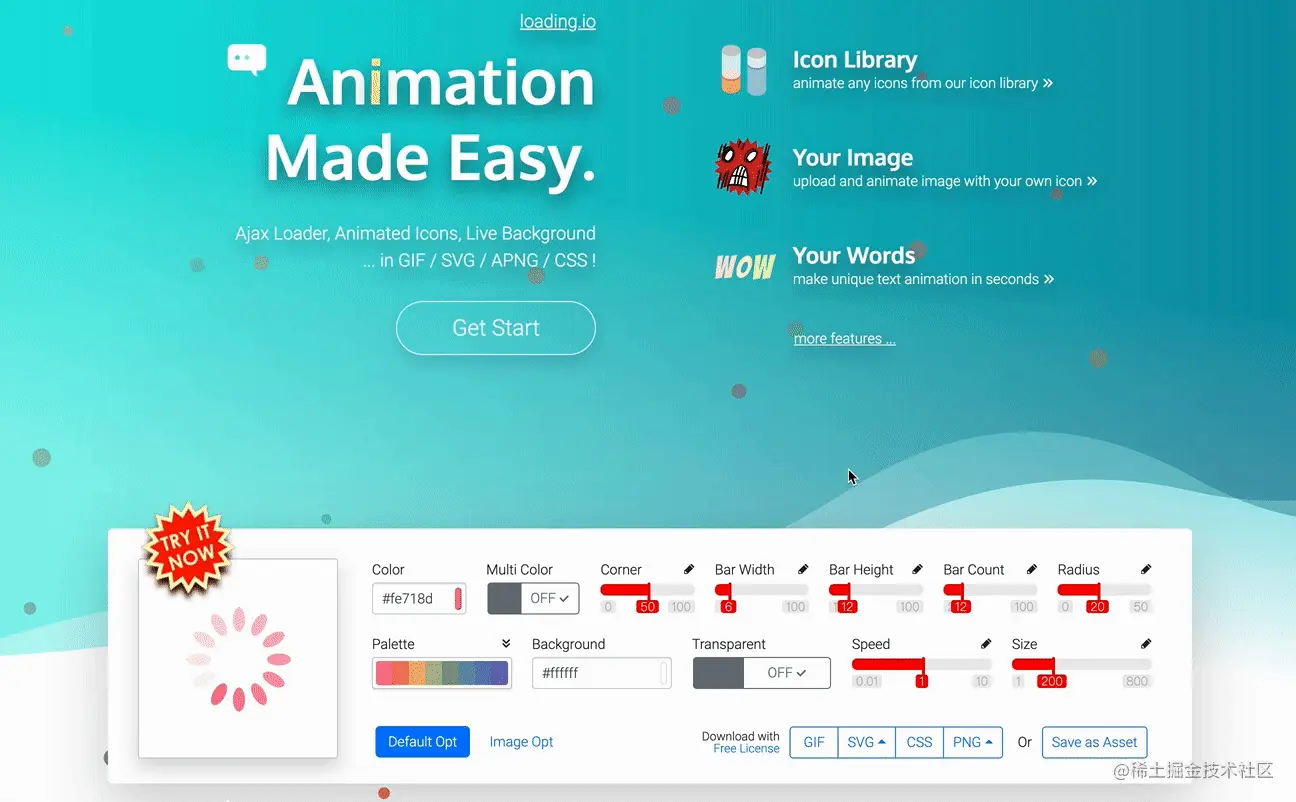Click the Icon Library jars icon
Screen dimensions: 1296x802
coord(744,70)
